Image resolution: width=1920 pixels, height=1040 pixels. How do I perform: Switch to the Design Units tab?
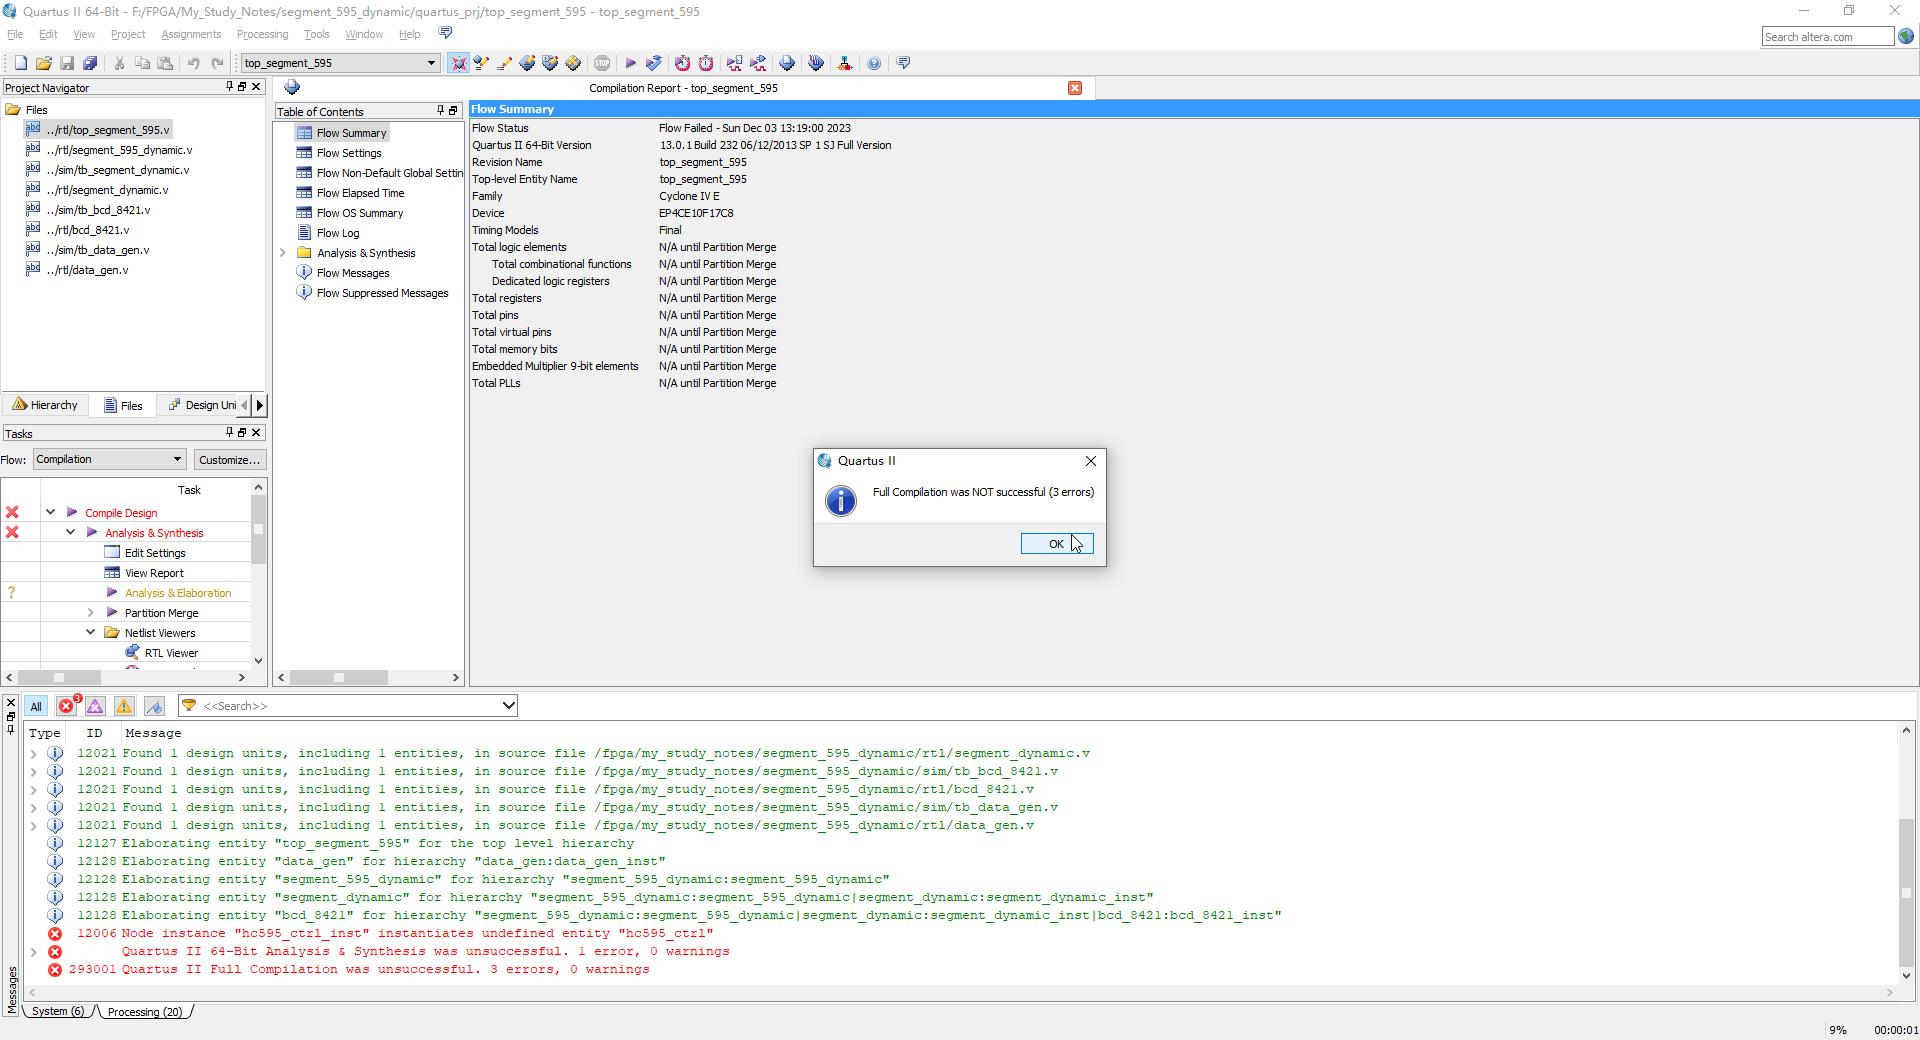[203, 405]
